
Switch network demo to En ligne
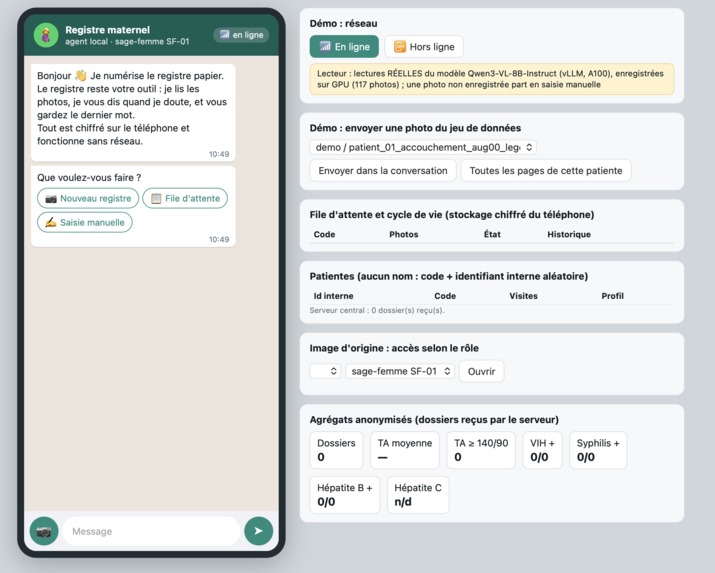344,46
